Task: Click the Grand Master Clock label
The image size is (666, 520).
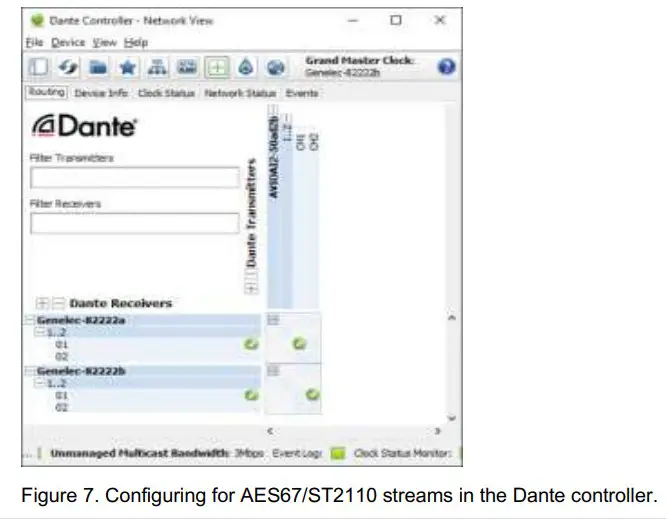Action: (x=359, y=61)
